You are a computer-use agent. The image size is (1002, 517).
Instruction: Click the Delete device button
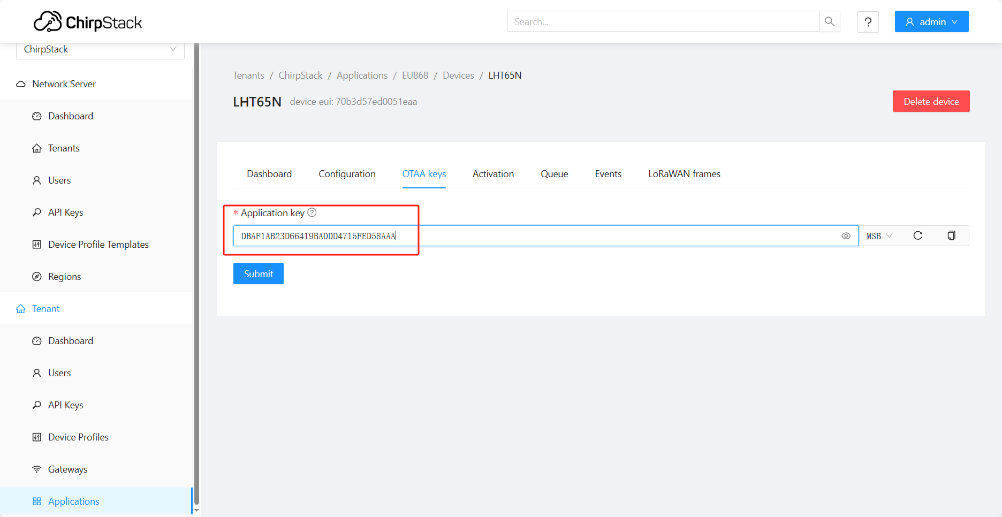point(931,102)
